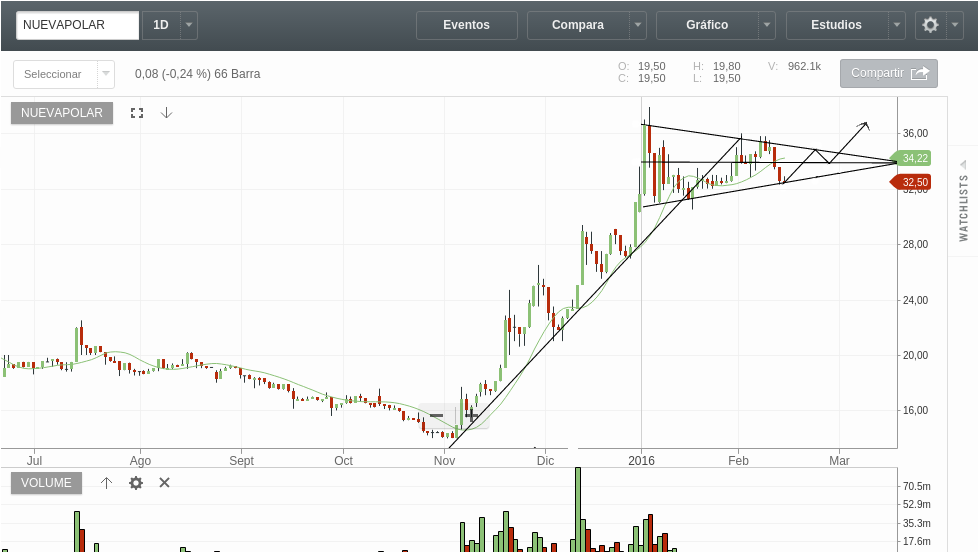Click the Nov date axis label
This screenshot has height=552, width=979.
(445, 461)
